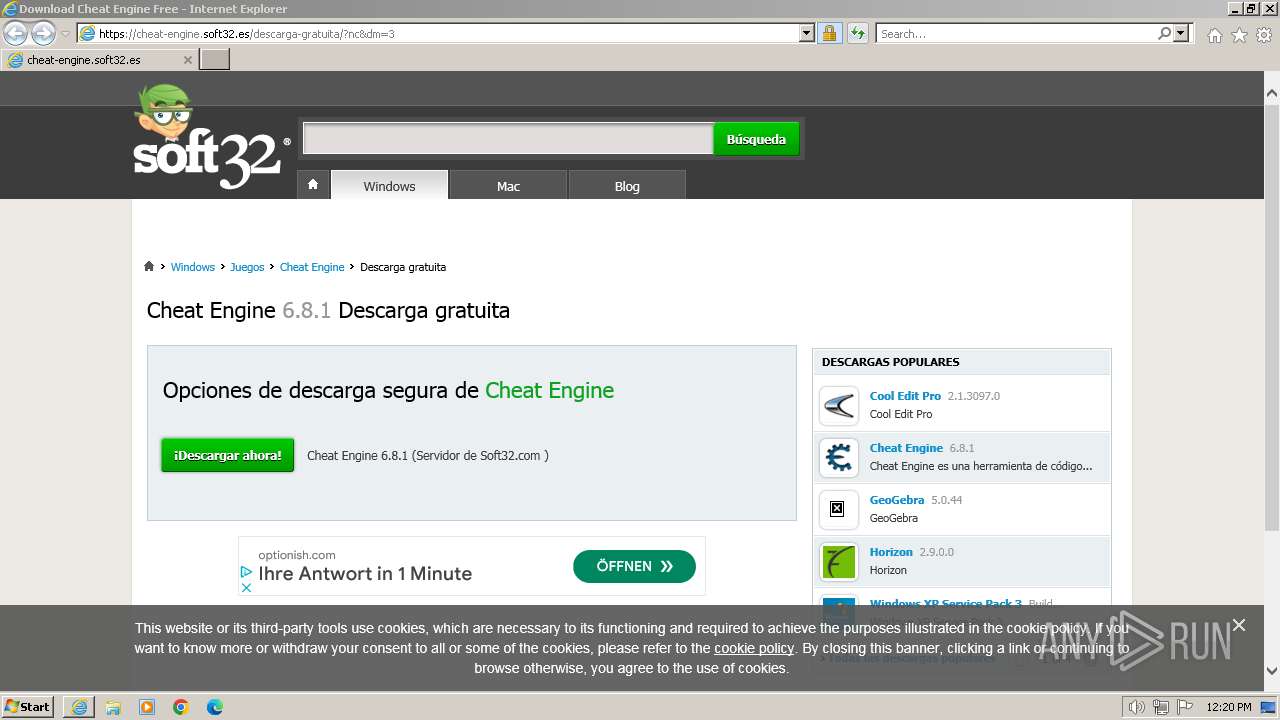Dismiss the cookie banner with X
The width and height of the screenshot is (1280, 720).
(1239, 625)
